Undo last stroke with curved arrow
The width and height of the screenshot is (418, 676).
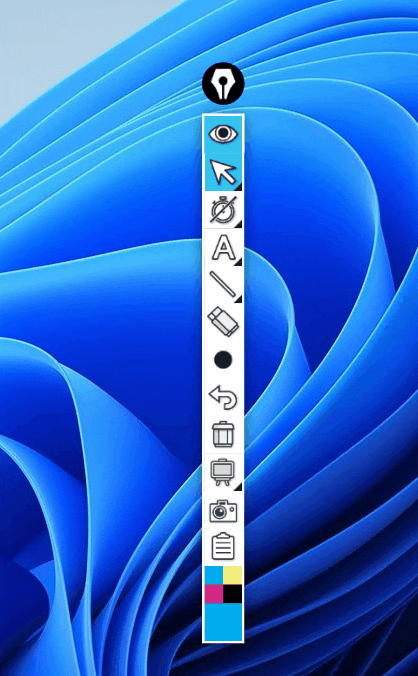tap(223, 397)
